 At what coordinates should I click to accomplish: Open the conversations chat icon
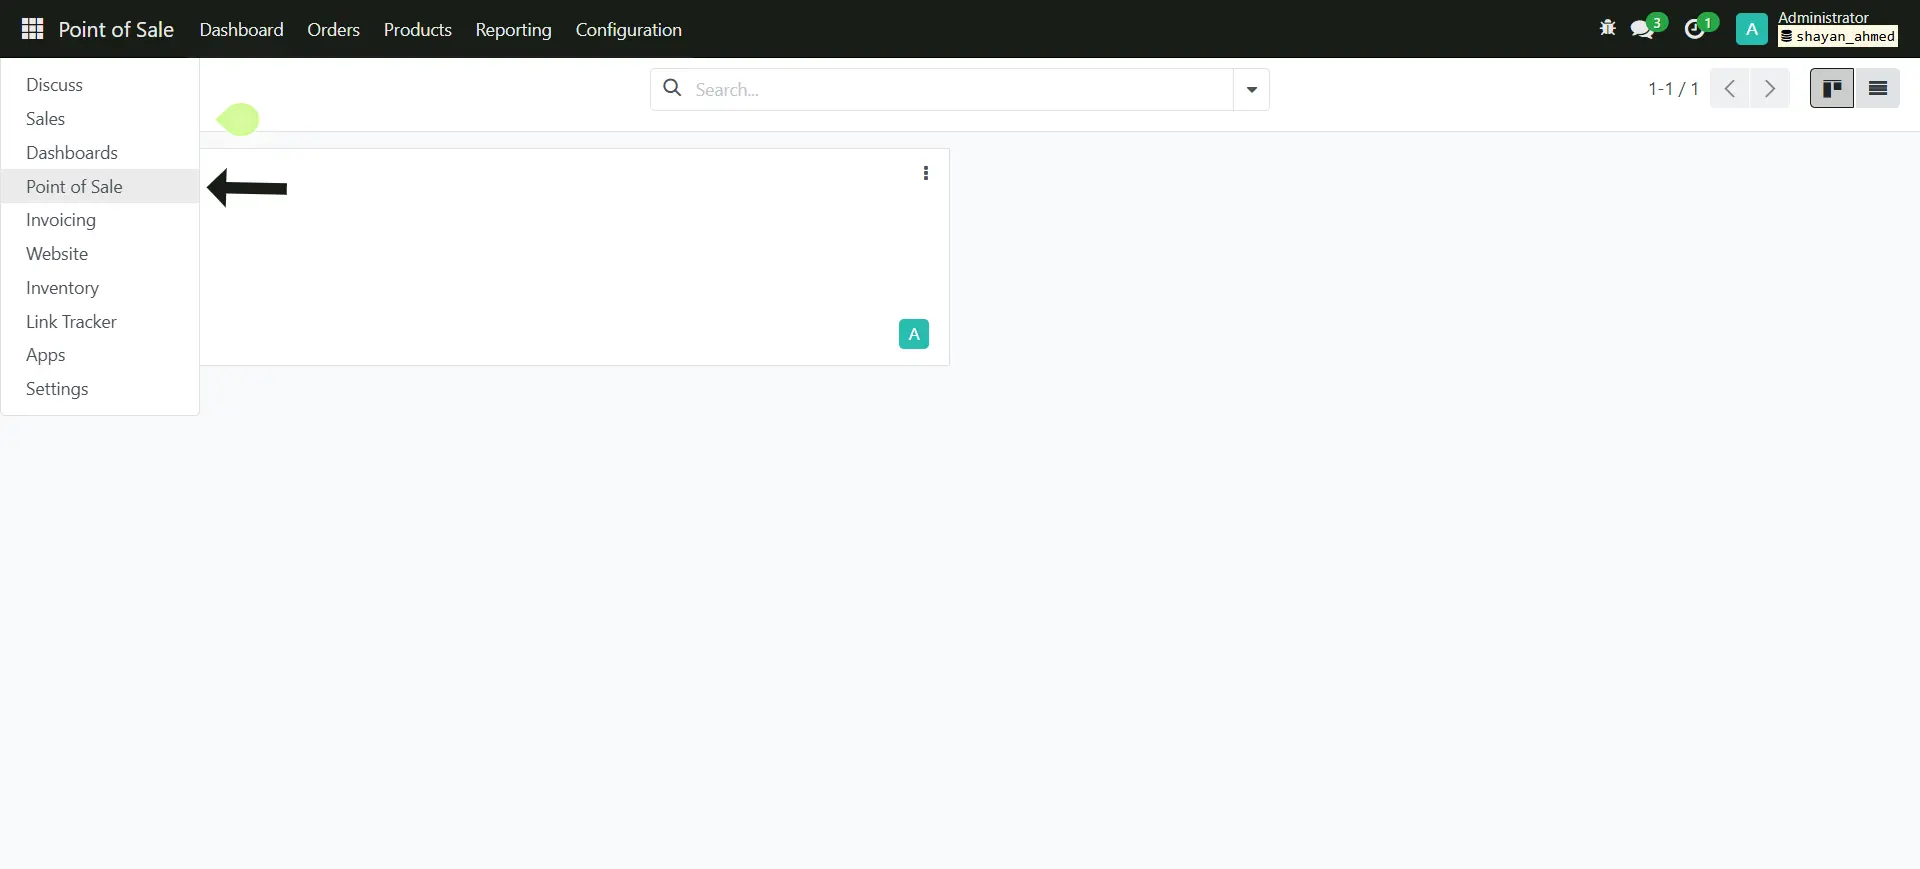click(x=1642, y=29)
